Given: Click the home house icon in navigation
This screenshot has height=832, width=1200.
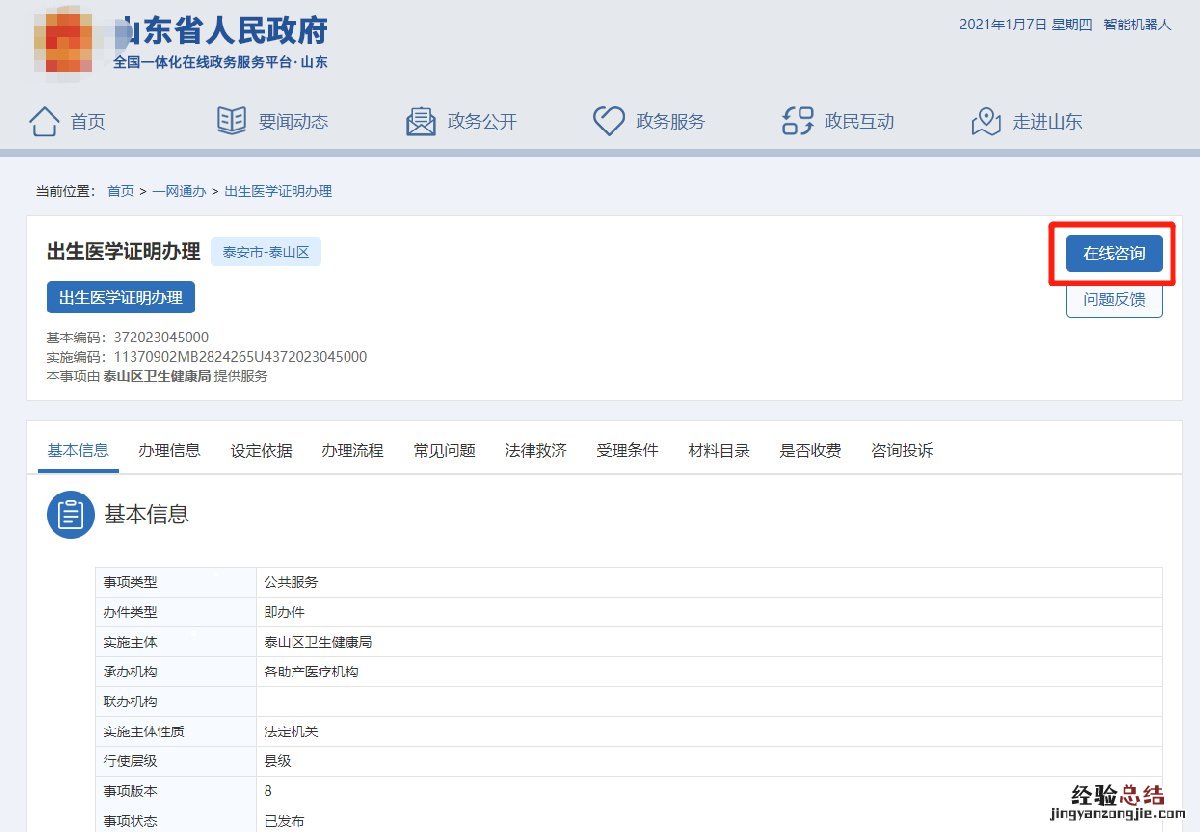Looking at the screenshot, I should tap(45, 121).
